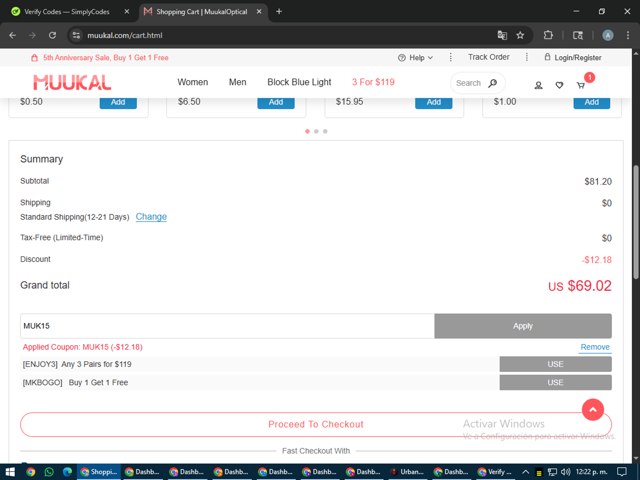
Task: Open Microsoft Edge from the taskbar
Action: click(x=67, y=472)
